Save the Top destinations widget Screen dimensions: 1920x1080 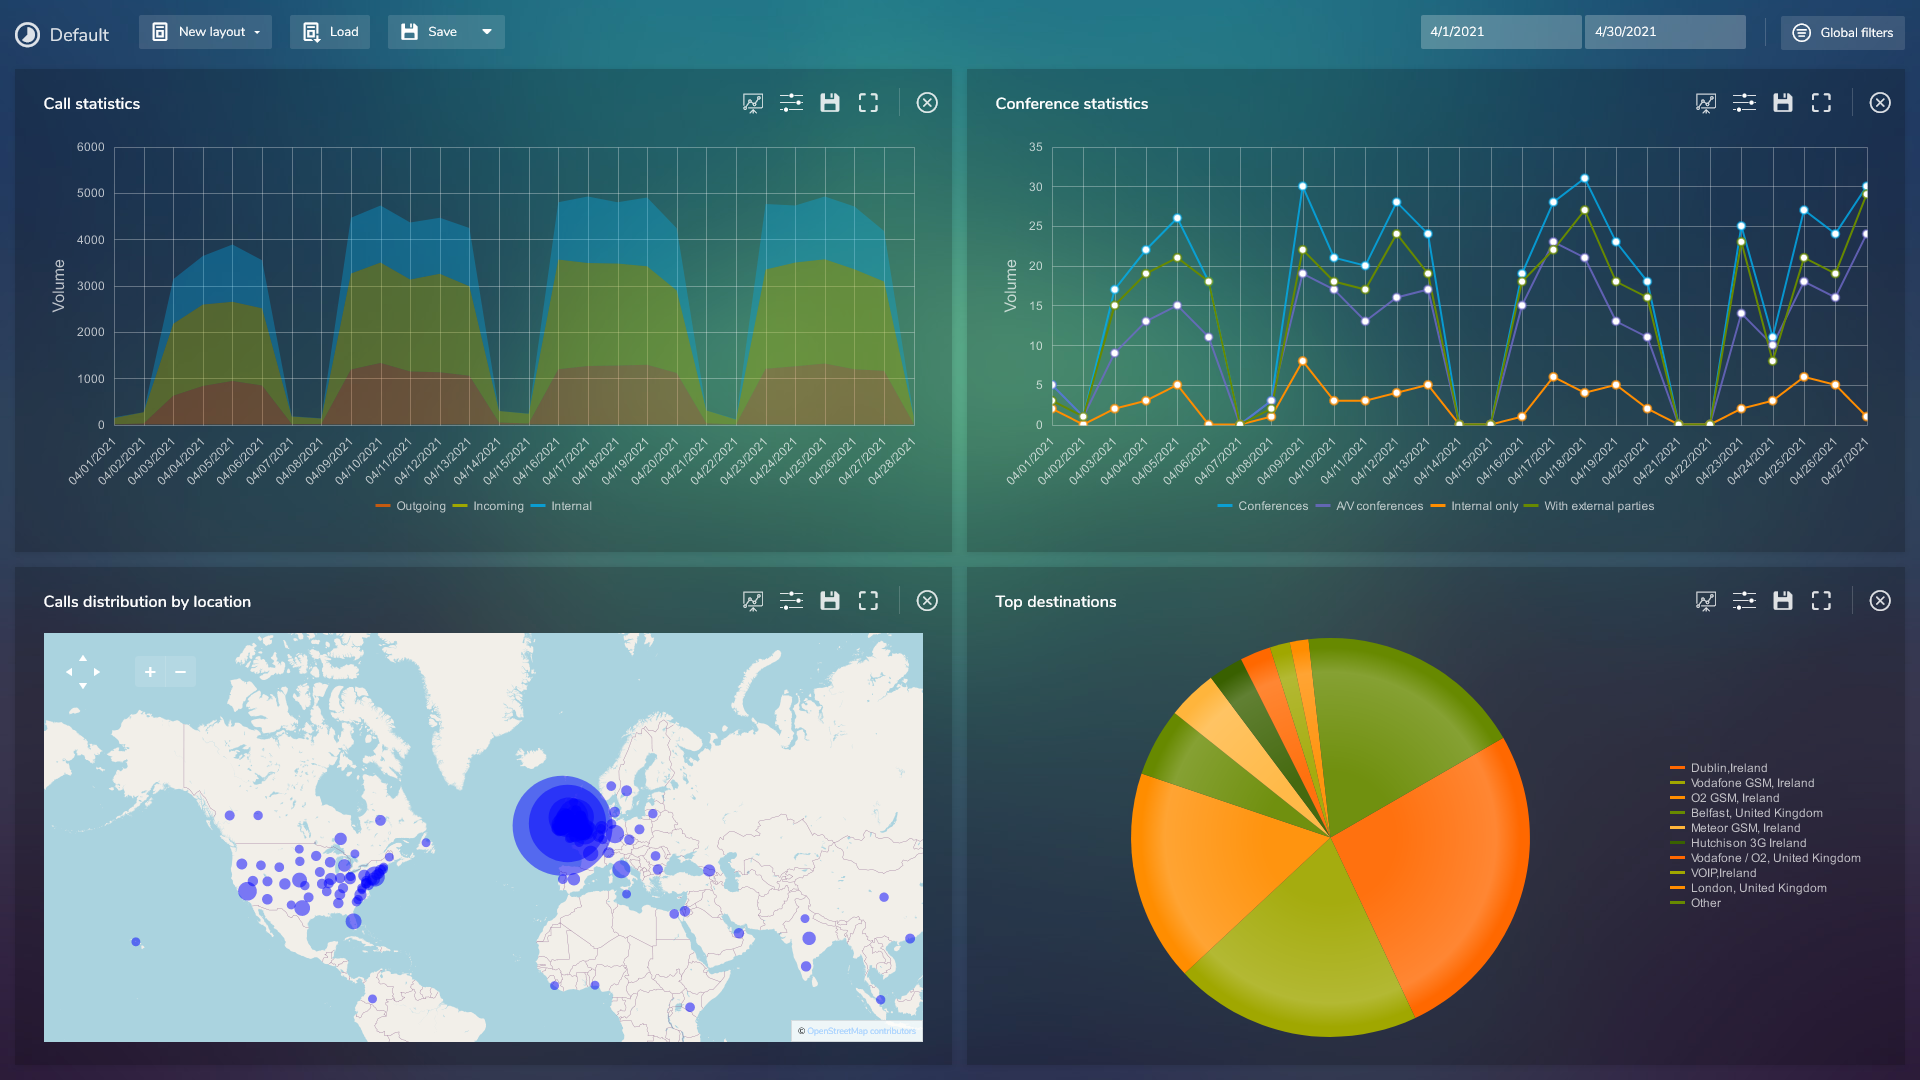[1783, 601]
